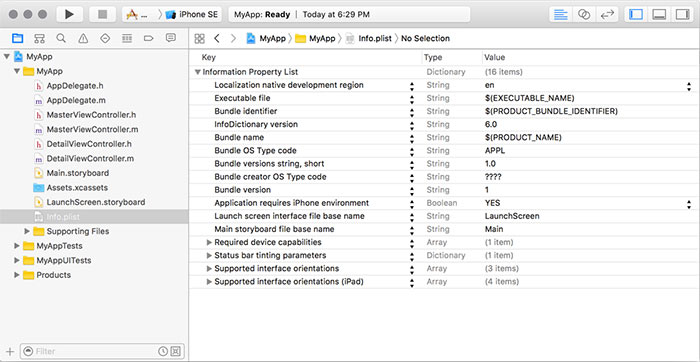Expand Supported interface orientations row

click(209, 269)
